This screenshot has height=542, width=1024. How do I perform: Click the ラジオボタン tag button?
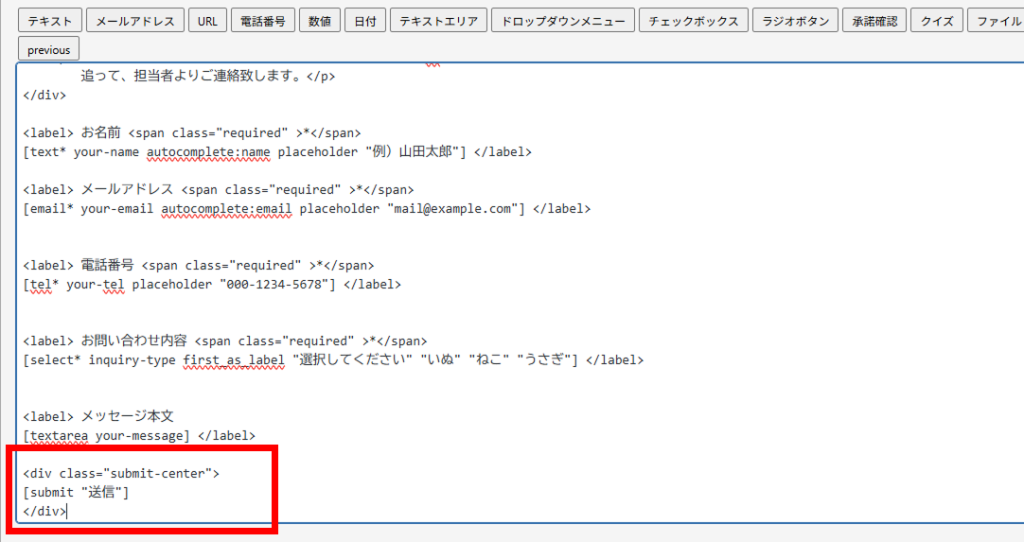795,21
